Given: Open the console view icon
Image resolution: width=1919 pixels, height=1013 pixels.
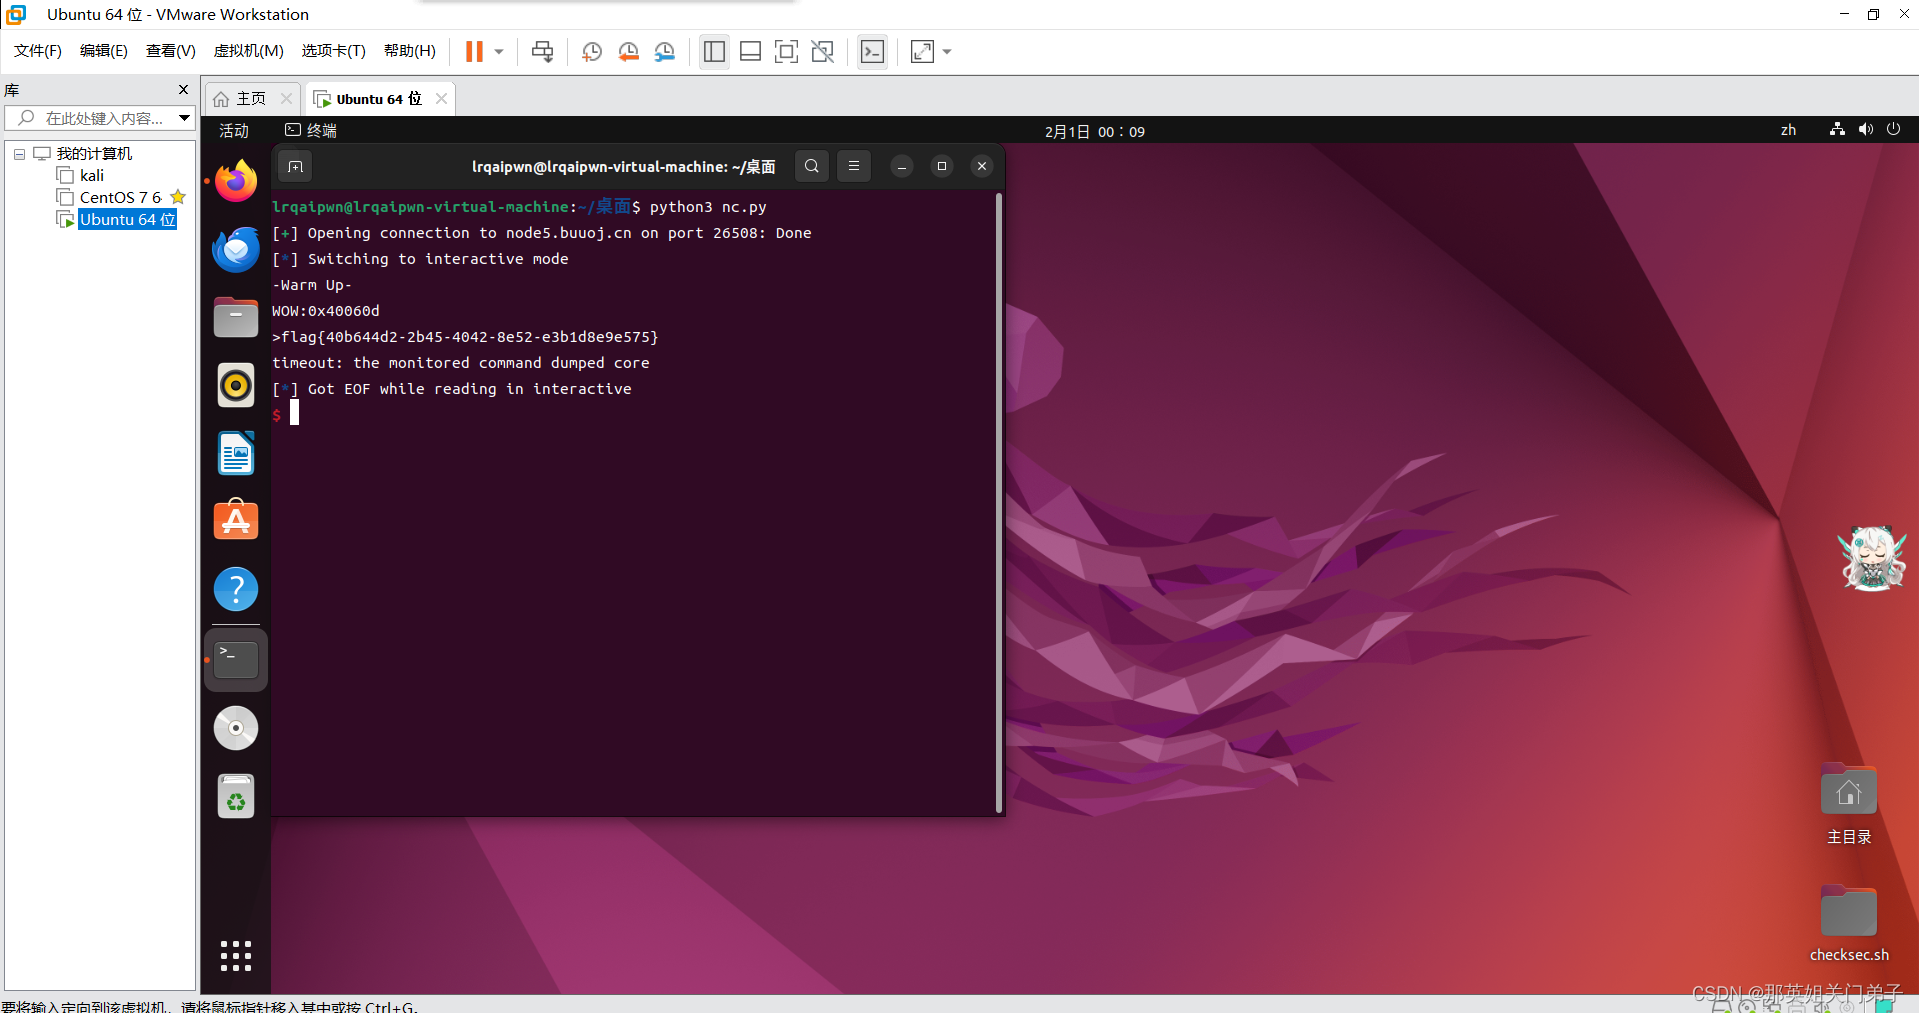Looking at the screenshot, I should pyautogui.click(x=872, y=51).
